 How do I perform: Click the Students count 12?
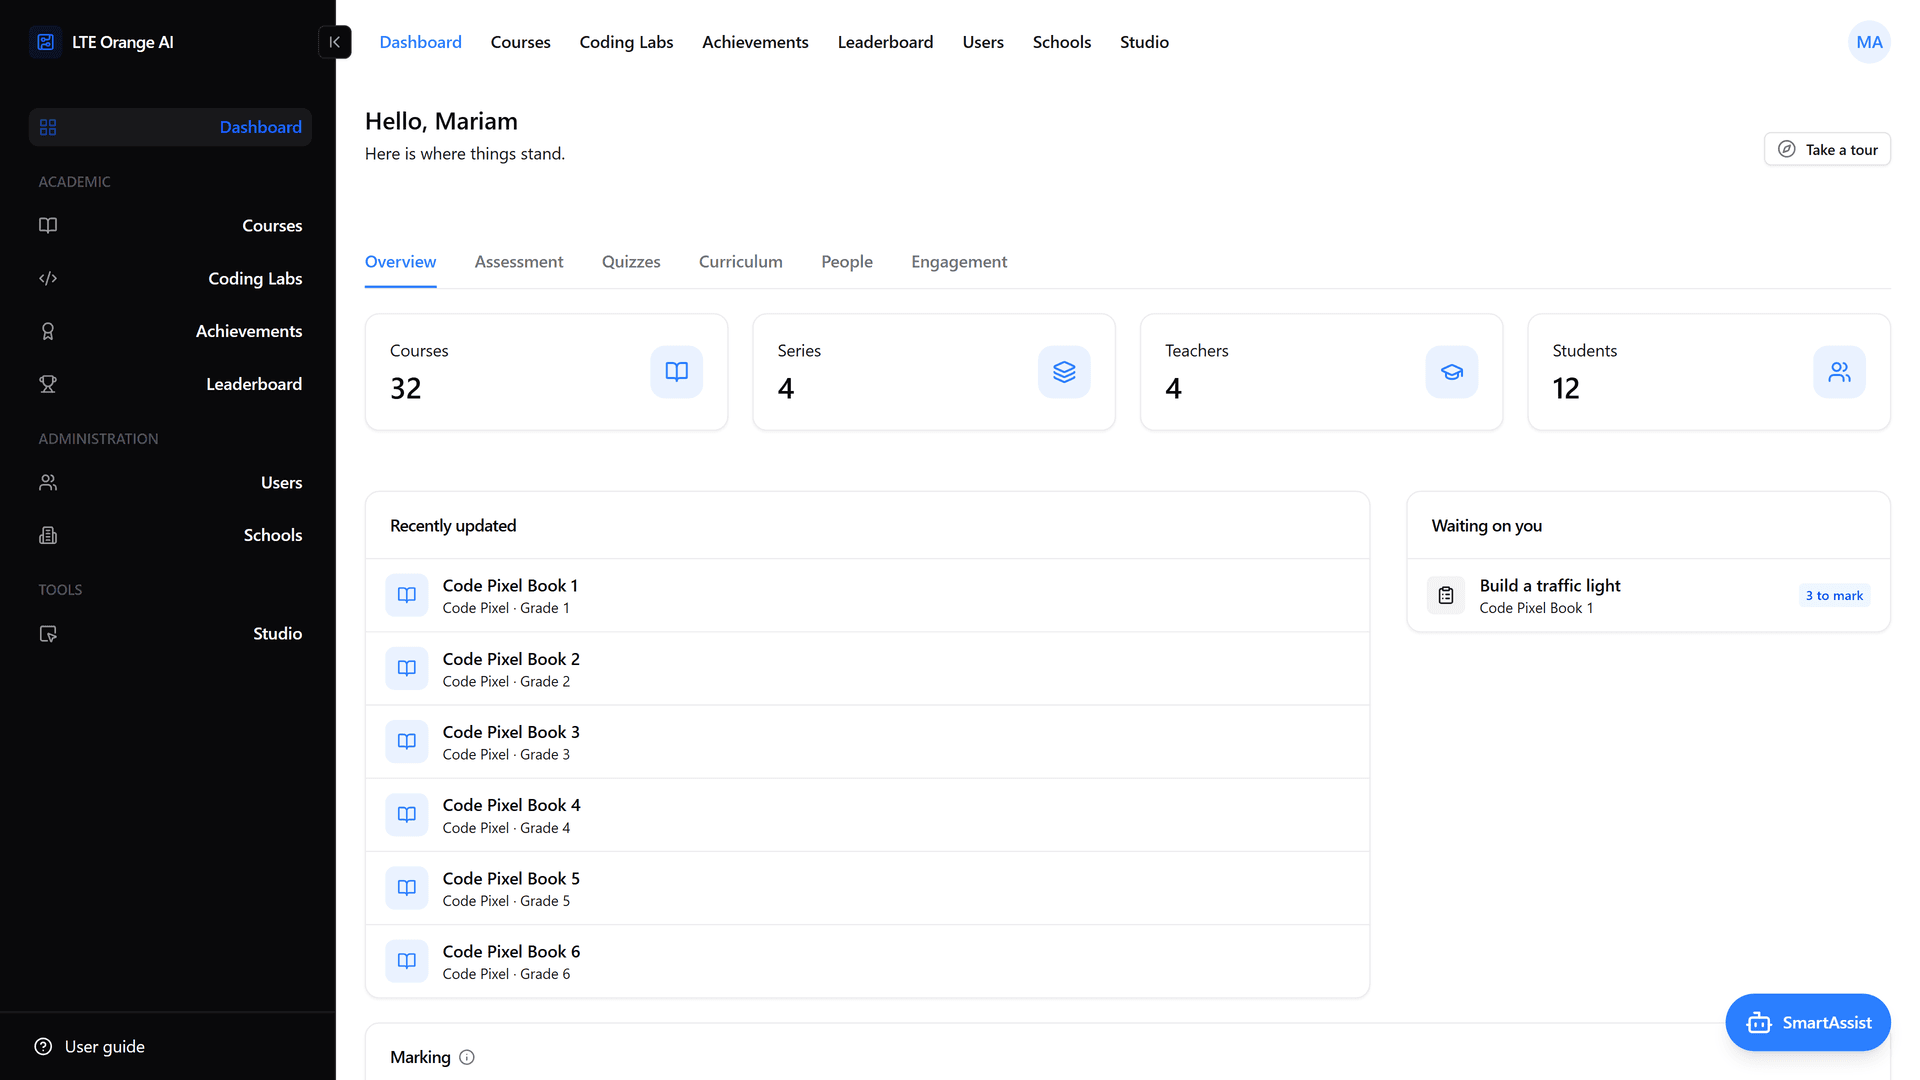(1566, 388)
